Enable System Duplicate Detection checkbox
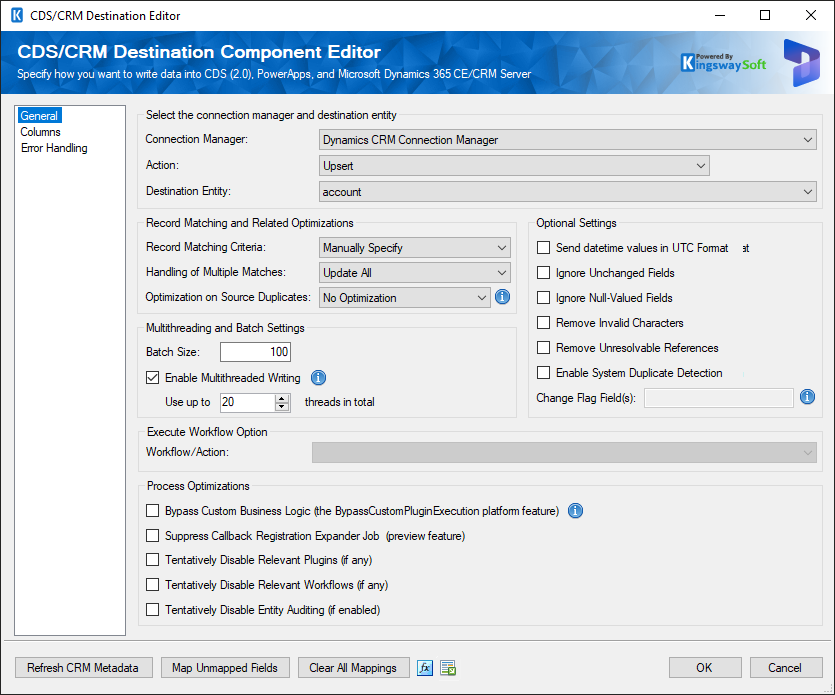The width and height of the screenshot is (835, 695). point(543,373)
